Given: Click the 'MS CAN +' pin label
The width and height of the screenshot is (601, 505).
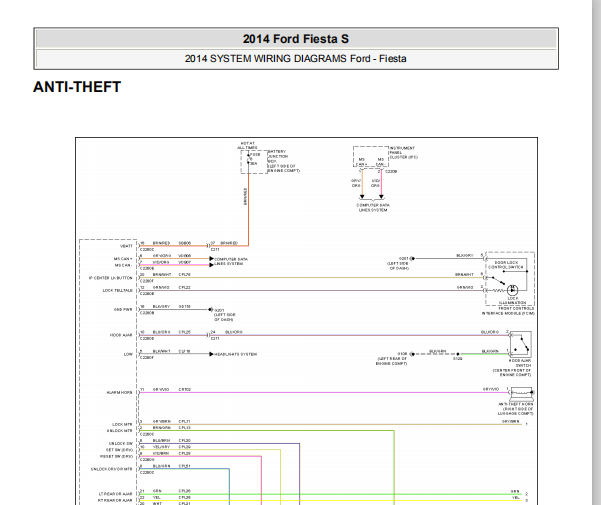Looking at the screenshot, I should click(123, 259).
